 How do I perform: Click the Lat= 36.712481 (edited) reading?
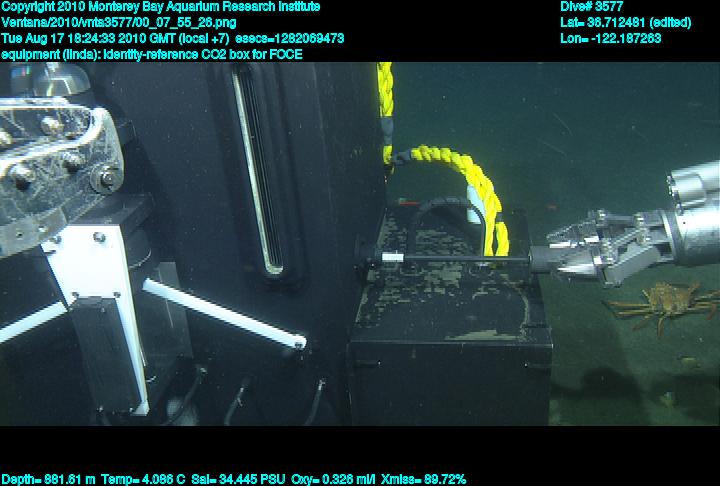pos(626,23)
